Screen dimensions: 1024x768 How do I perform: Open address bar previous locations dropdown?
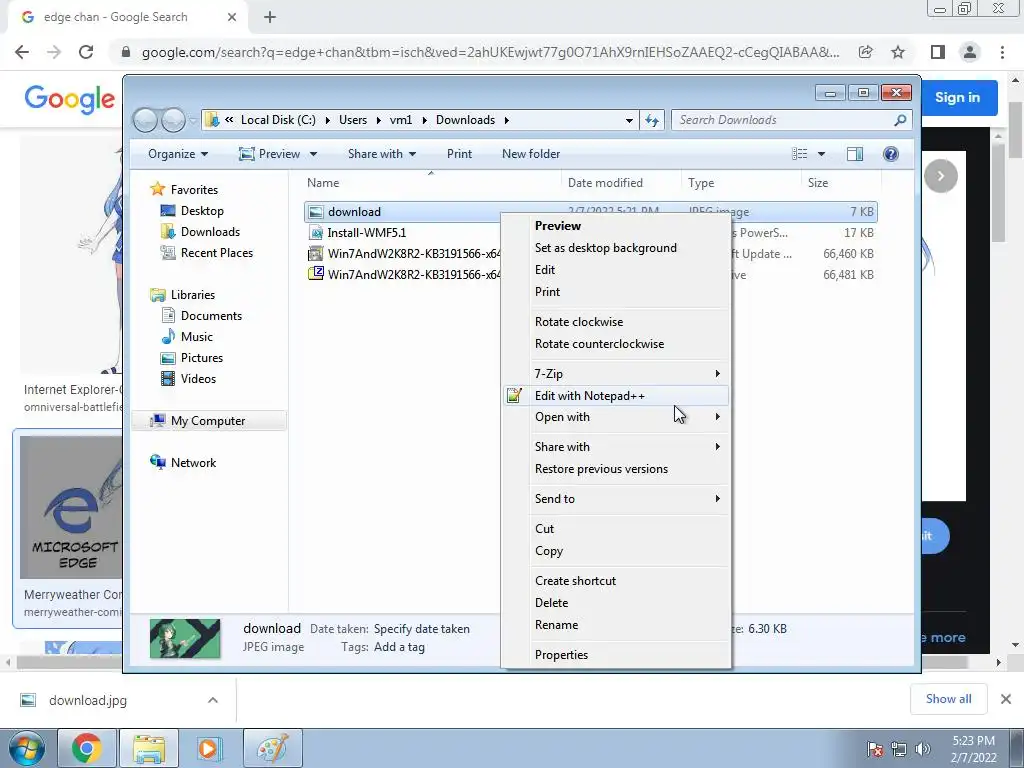point(628,120)
